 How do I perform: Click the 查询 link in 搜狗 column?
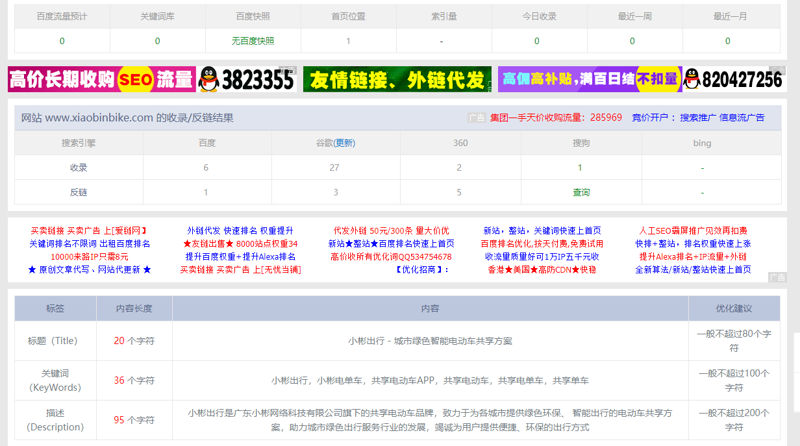581,192
